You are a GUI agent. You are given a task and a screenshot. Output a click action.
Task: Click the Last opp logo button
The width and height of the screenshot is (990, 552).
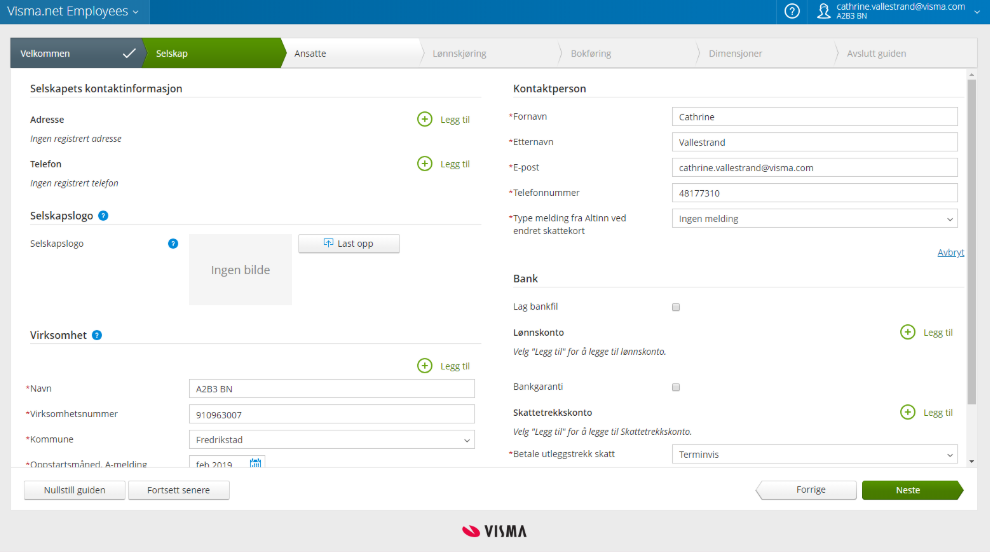click(349, 244)
